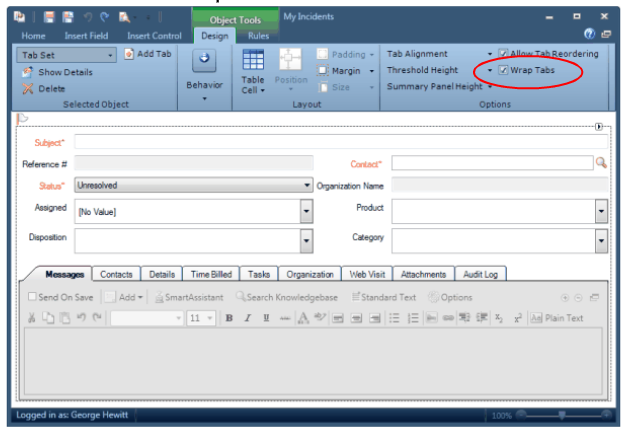Click the zoom slider in status bar
Viewport: 640px width, 444px height.
click(563, 415)
